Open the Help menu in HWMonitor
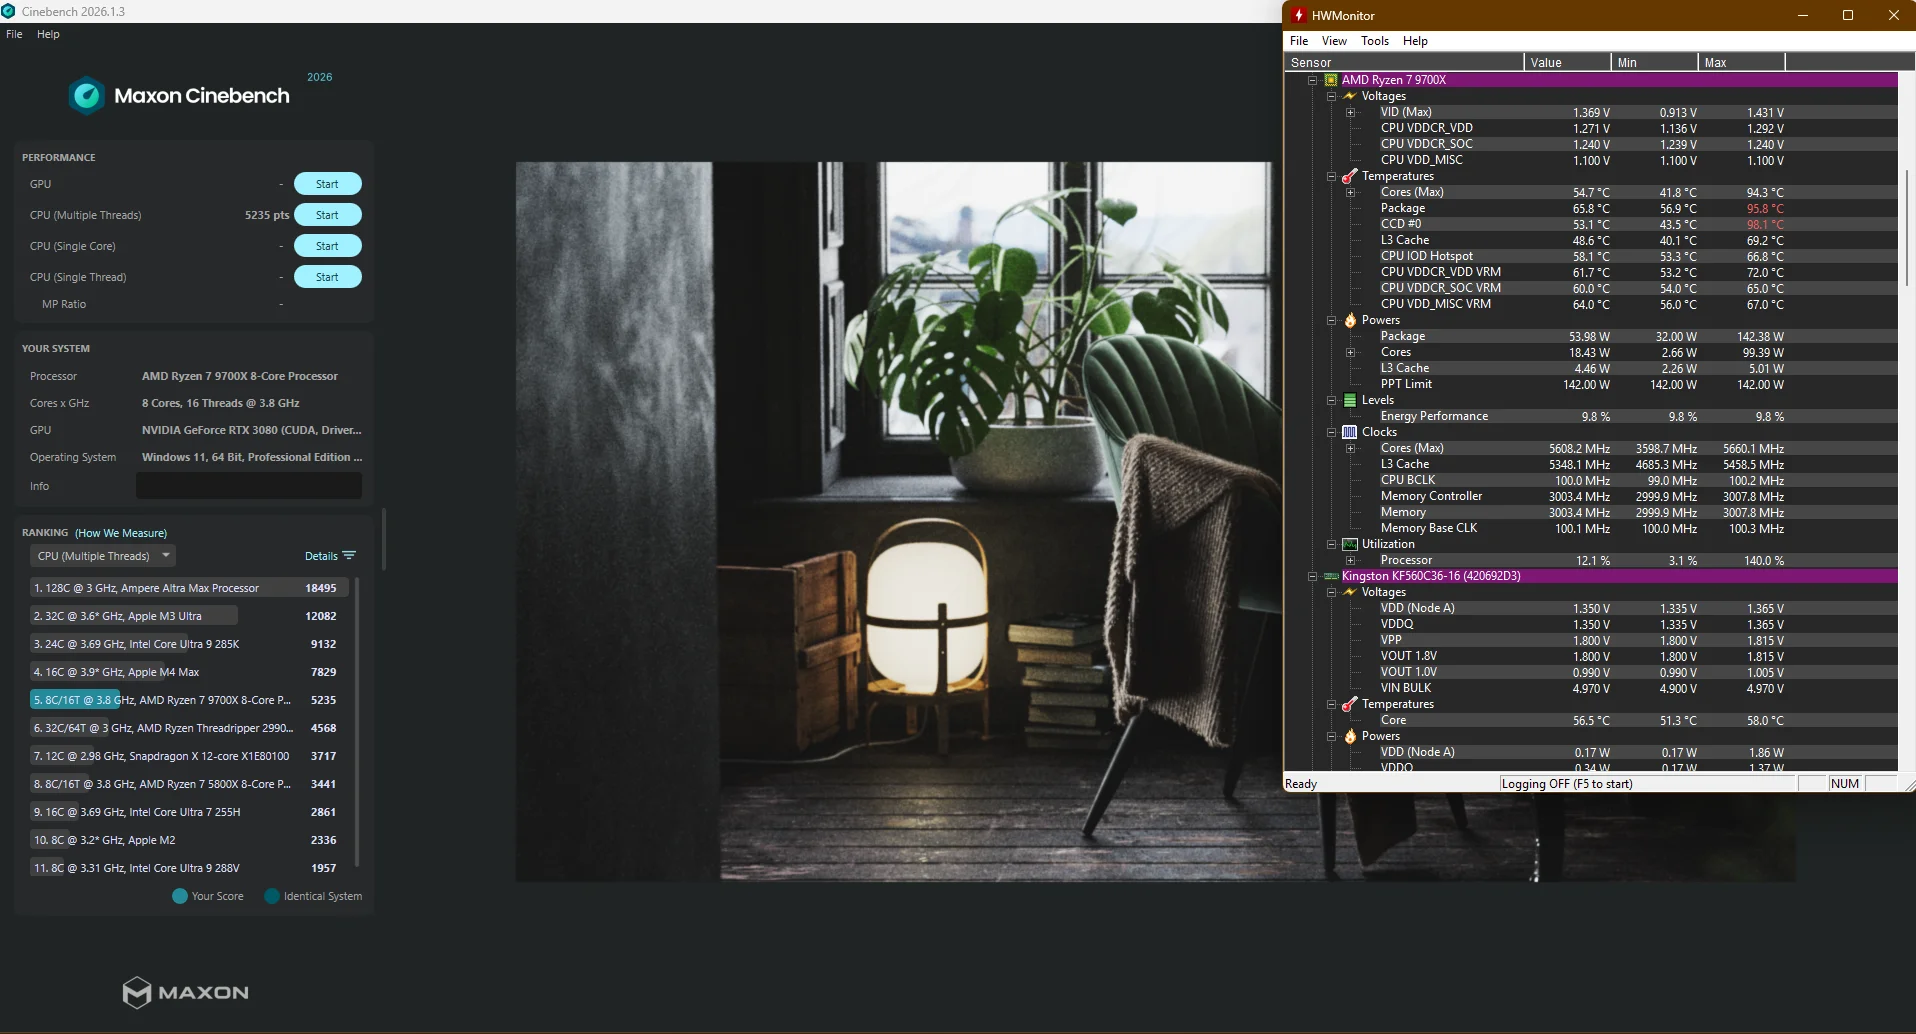Viewport: 1916px width, 1034px height. (x=1415, y=41)
